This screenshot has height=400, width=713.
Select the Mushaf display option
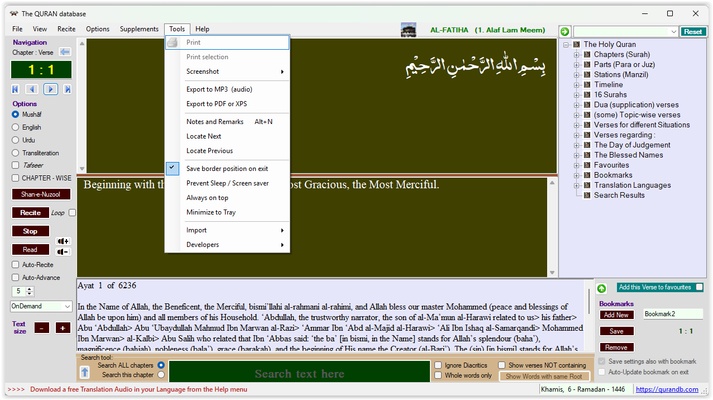click(x=15, y=115)
